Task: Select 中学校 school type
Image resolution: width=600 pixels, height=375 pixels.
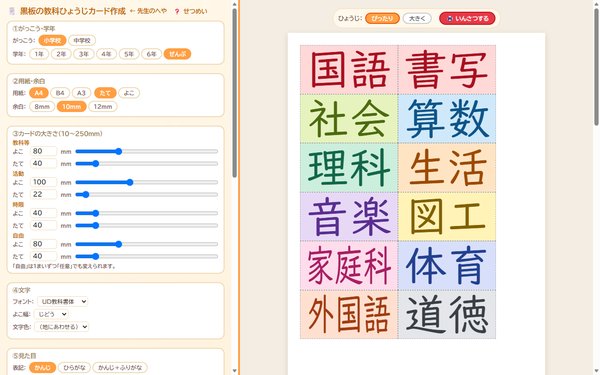Action: coord(82,40)
